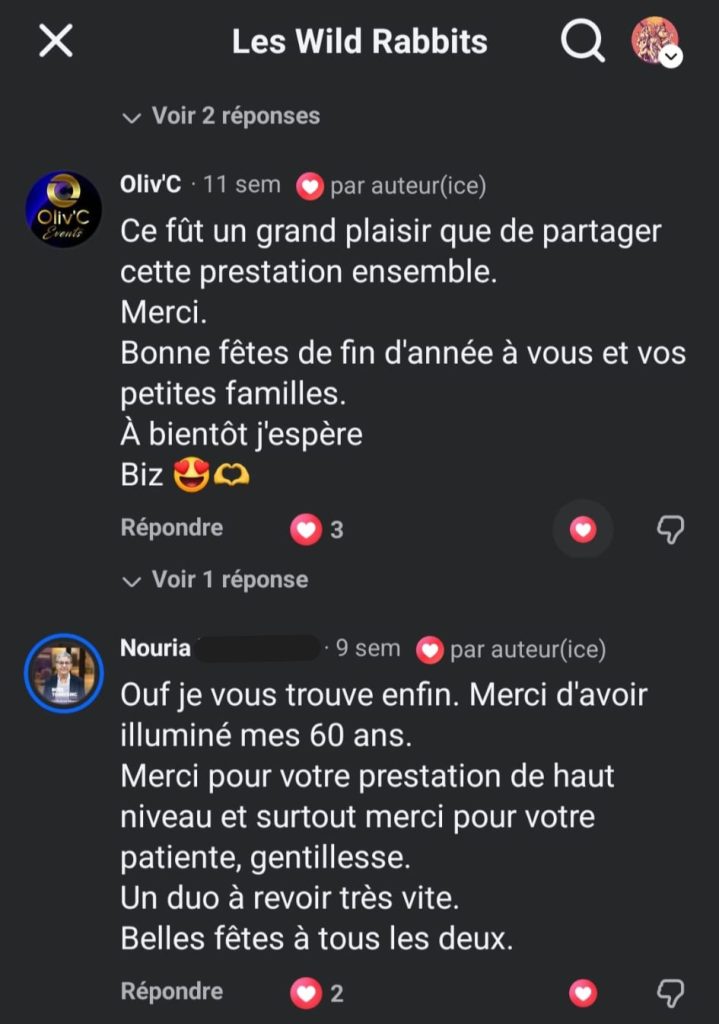
Task: Click author heart badge on Oliv'C's comment
Action: (x=310, y=186)
